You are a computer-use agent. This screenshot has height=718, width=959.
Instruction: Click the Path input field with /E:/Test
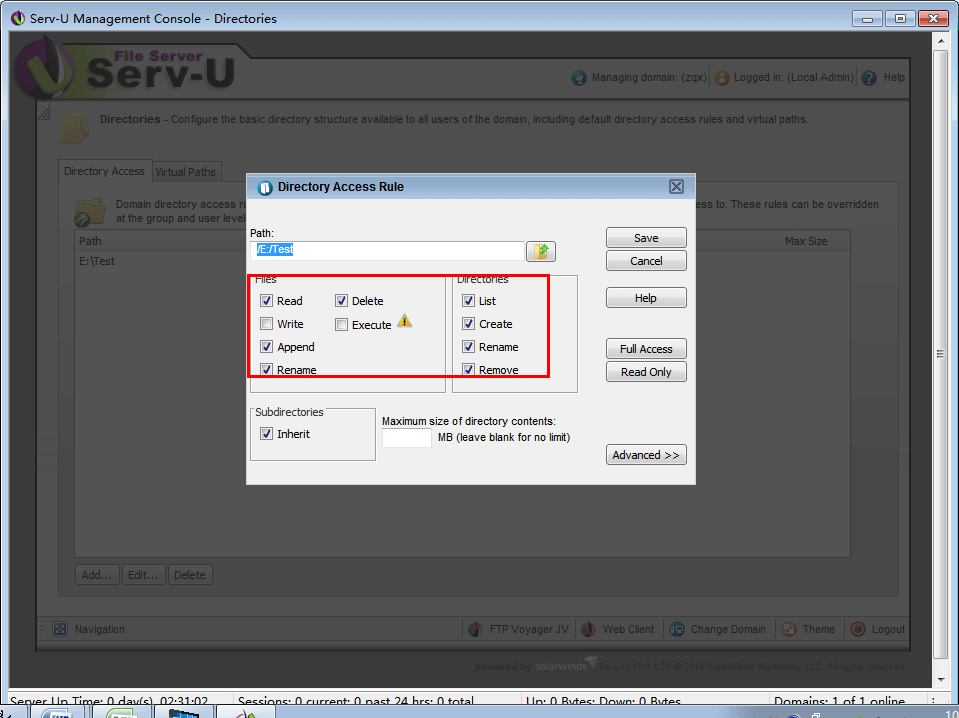pyautogui.click(x=387, y=250)
